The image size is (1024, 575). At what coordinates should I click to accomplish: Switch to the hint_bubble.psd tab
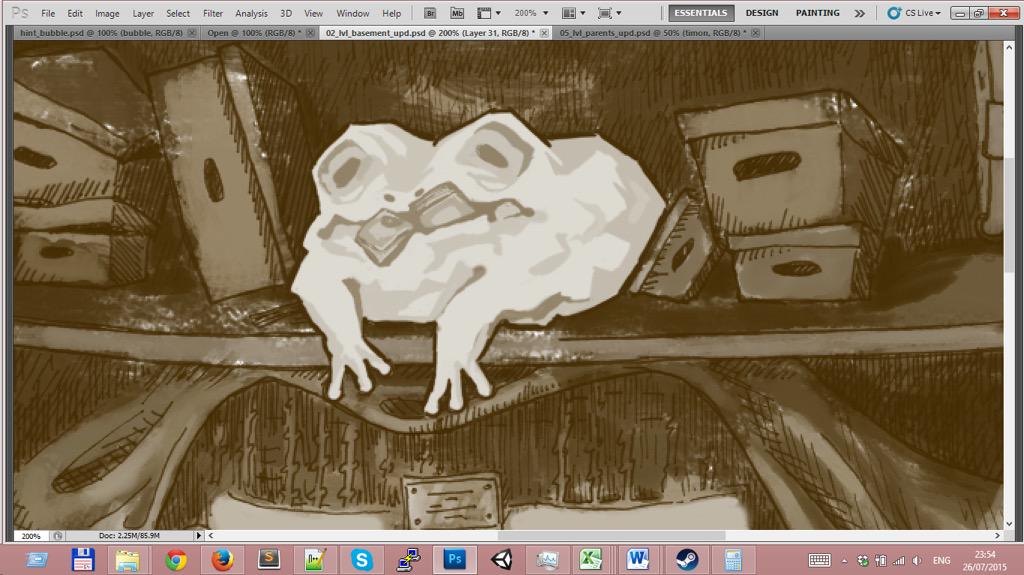pos(101,33)
